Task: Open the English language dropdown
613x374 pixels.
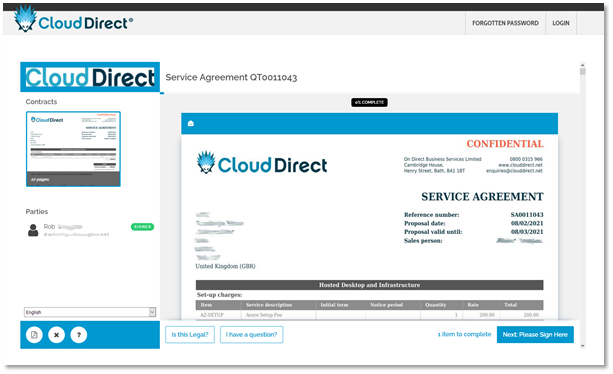Action: click(x=90, y=312)
